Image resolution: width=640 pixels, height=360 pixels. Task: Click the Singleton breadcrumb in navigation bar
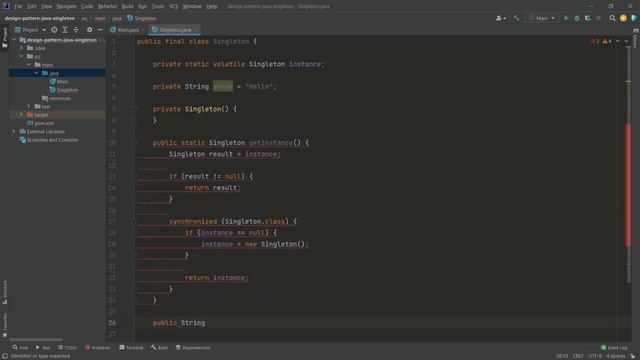142,18
